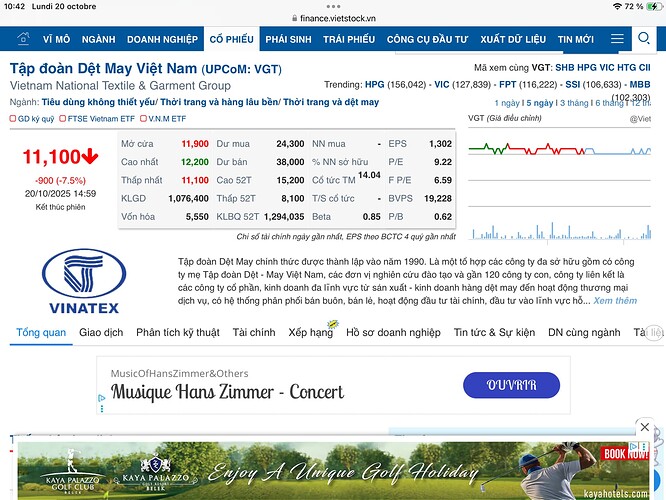Open the TRÁI PHIẾU menu
Screen dimensions: 666x500
click(349, 39)
